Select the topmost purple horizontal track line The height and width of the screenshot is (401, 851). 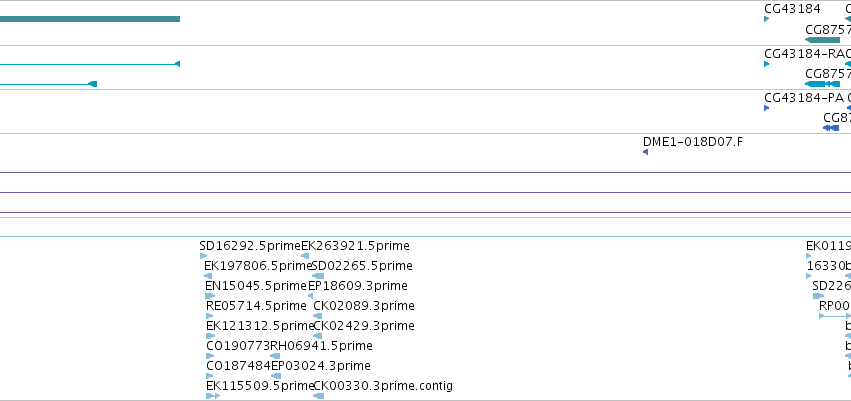(x=426, y=173)
